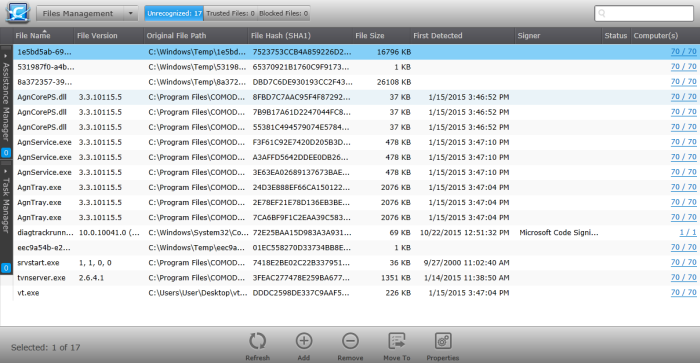This screenshot has width=700, height=363.
Task: Click 1/14/2015 11:38:50 AM date cell
Action: pyautogui.click(x=466, y=278)
